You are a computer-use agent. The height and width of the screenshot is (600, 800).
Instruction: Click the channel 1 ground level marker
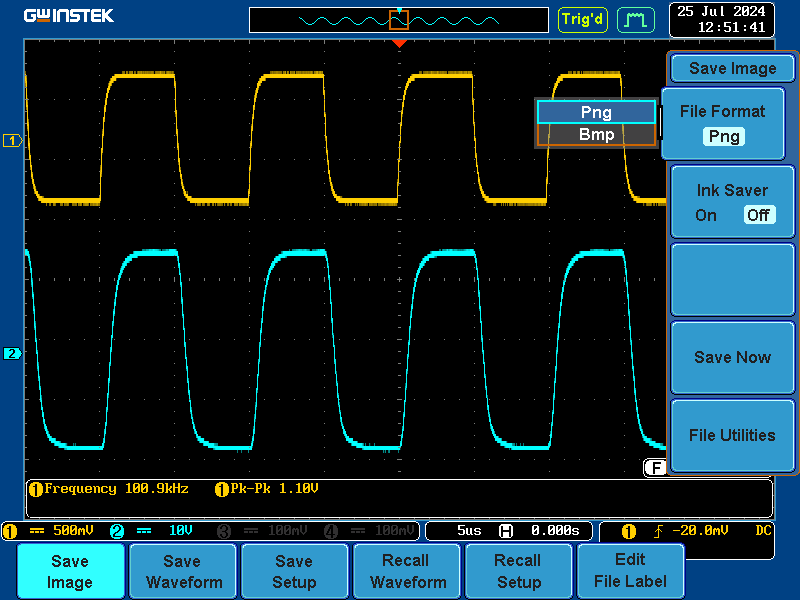coord(12,140)
